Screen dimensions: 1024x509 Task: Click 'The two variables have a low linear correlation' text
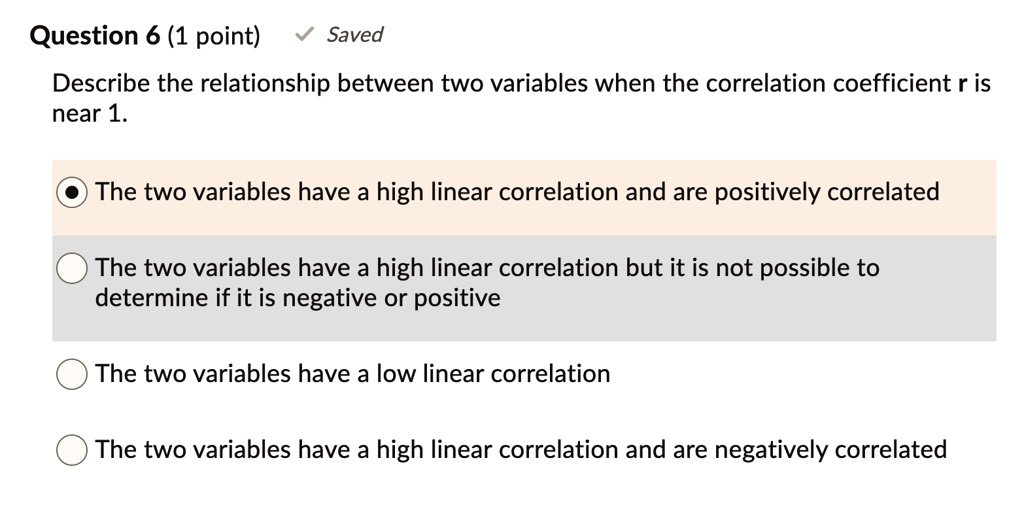[x=353, y=374]
